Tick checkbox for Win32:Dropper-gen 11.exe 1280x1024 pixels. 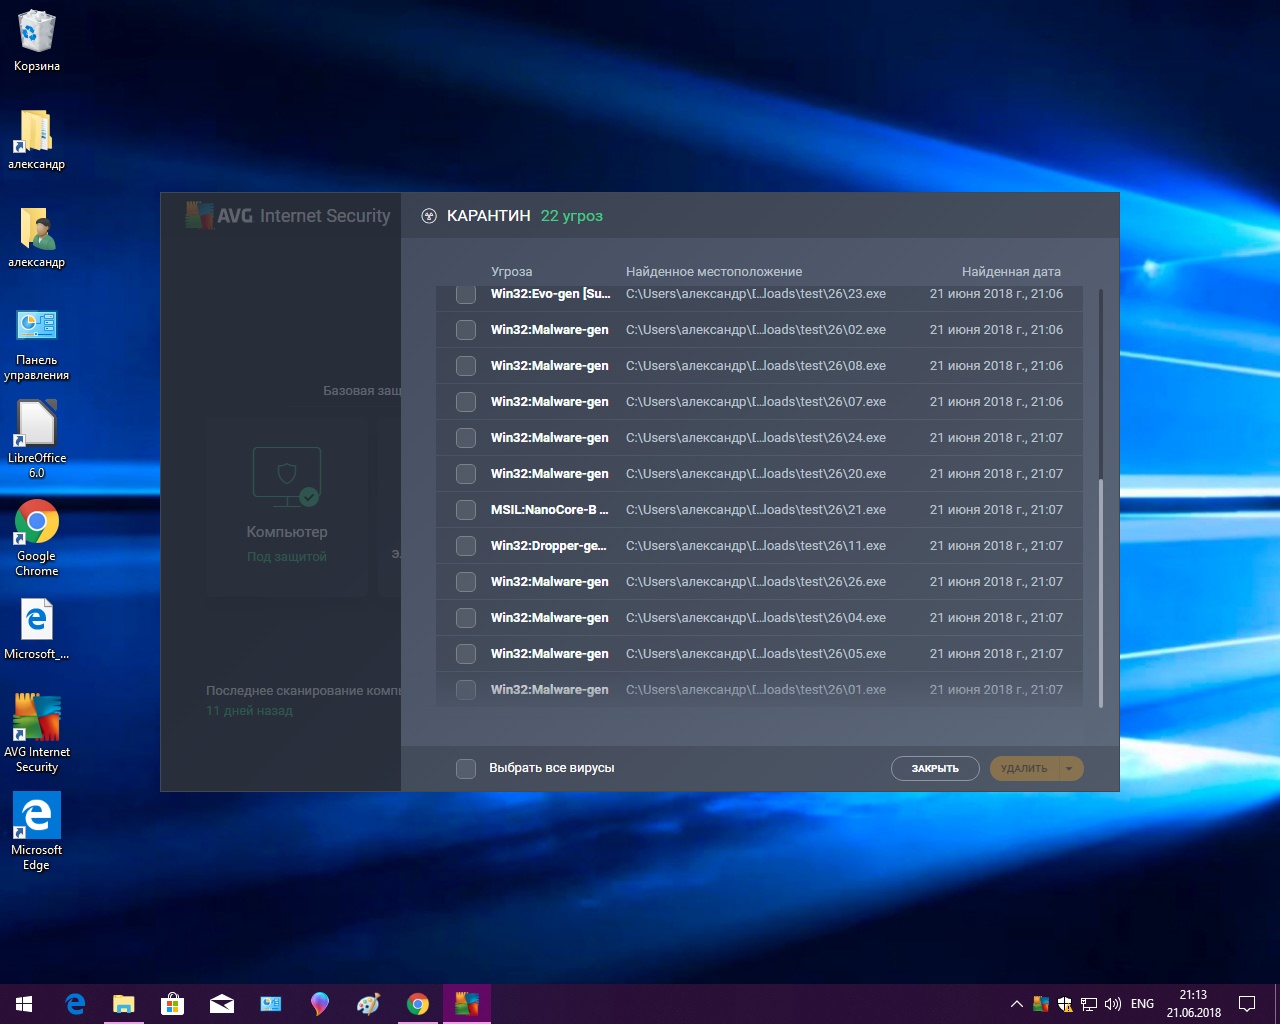pyautogui.click(x=466, y=546)
